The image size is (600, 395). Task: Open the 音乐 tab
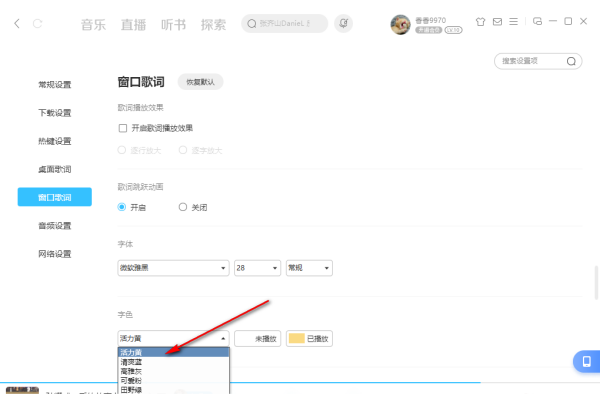point(93,25)
